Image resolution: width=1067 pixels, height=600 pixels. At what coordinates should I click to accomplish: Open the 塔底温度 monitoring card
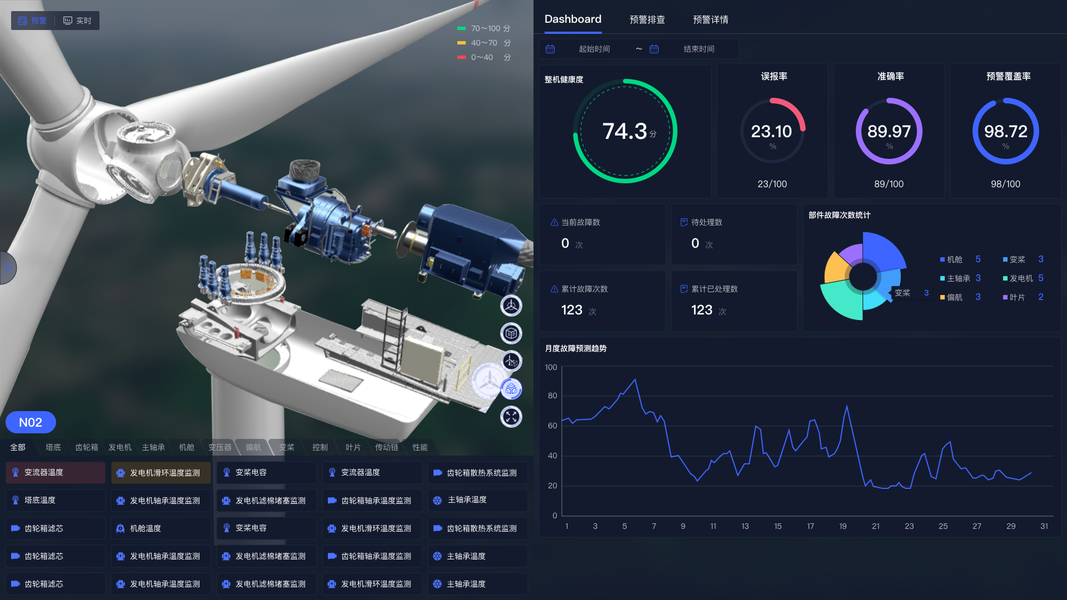56,500
